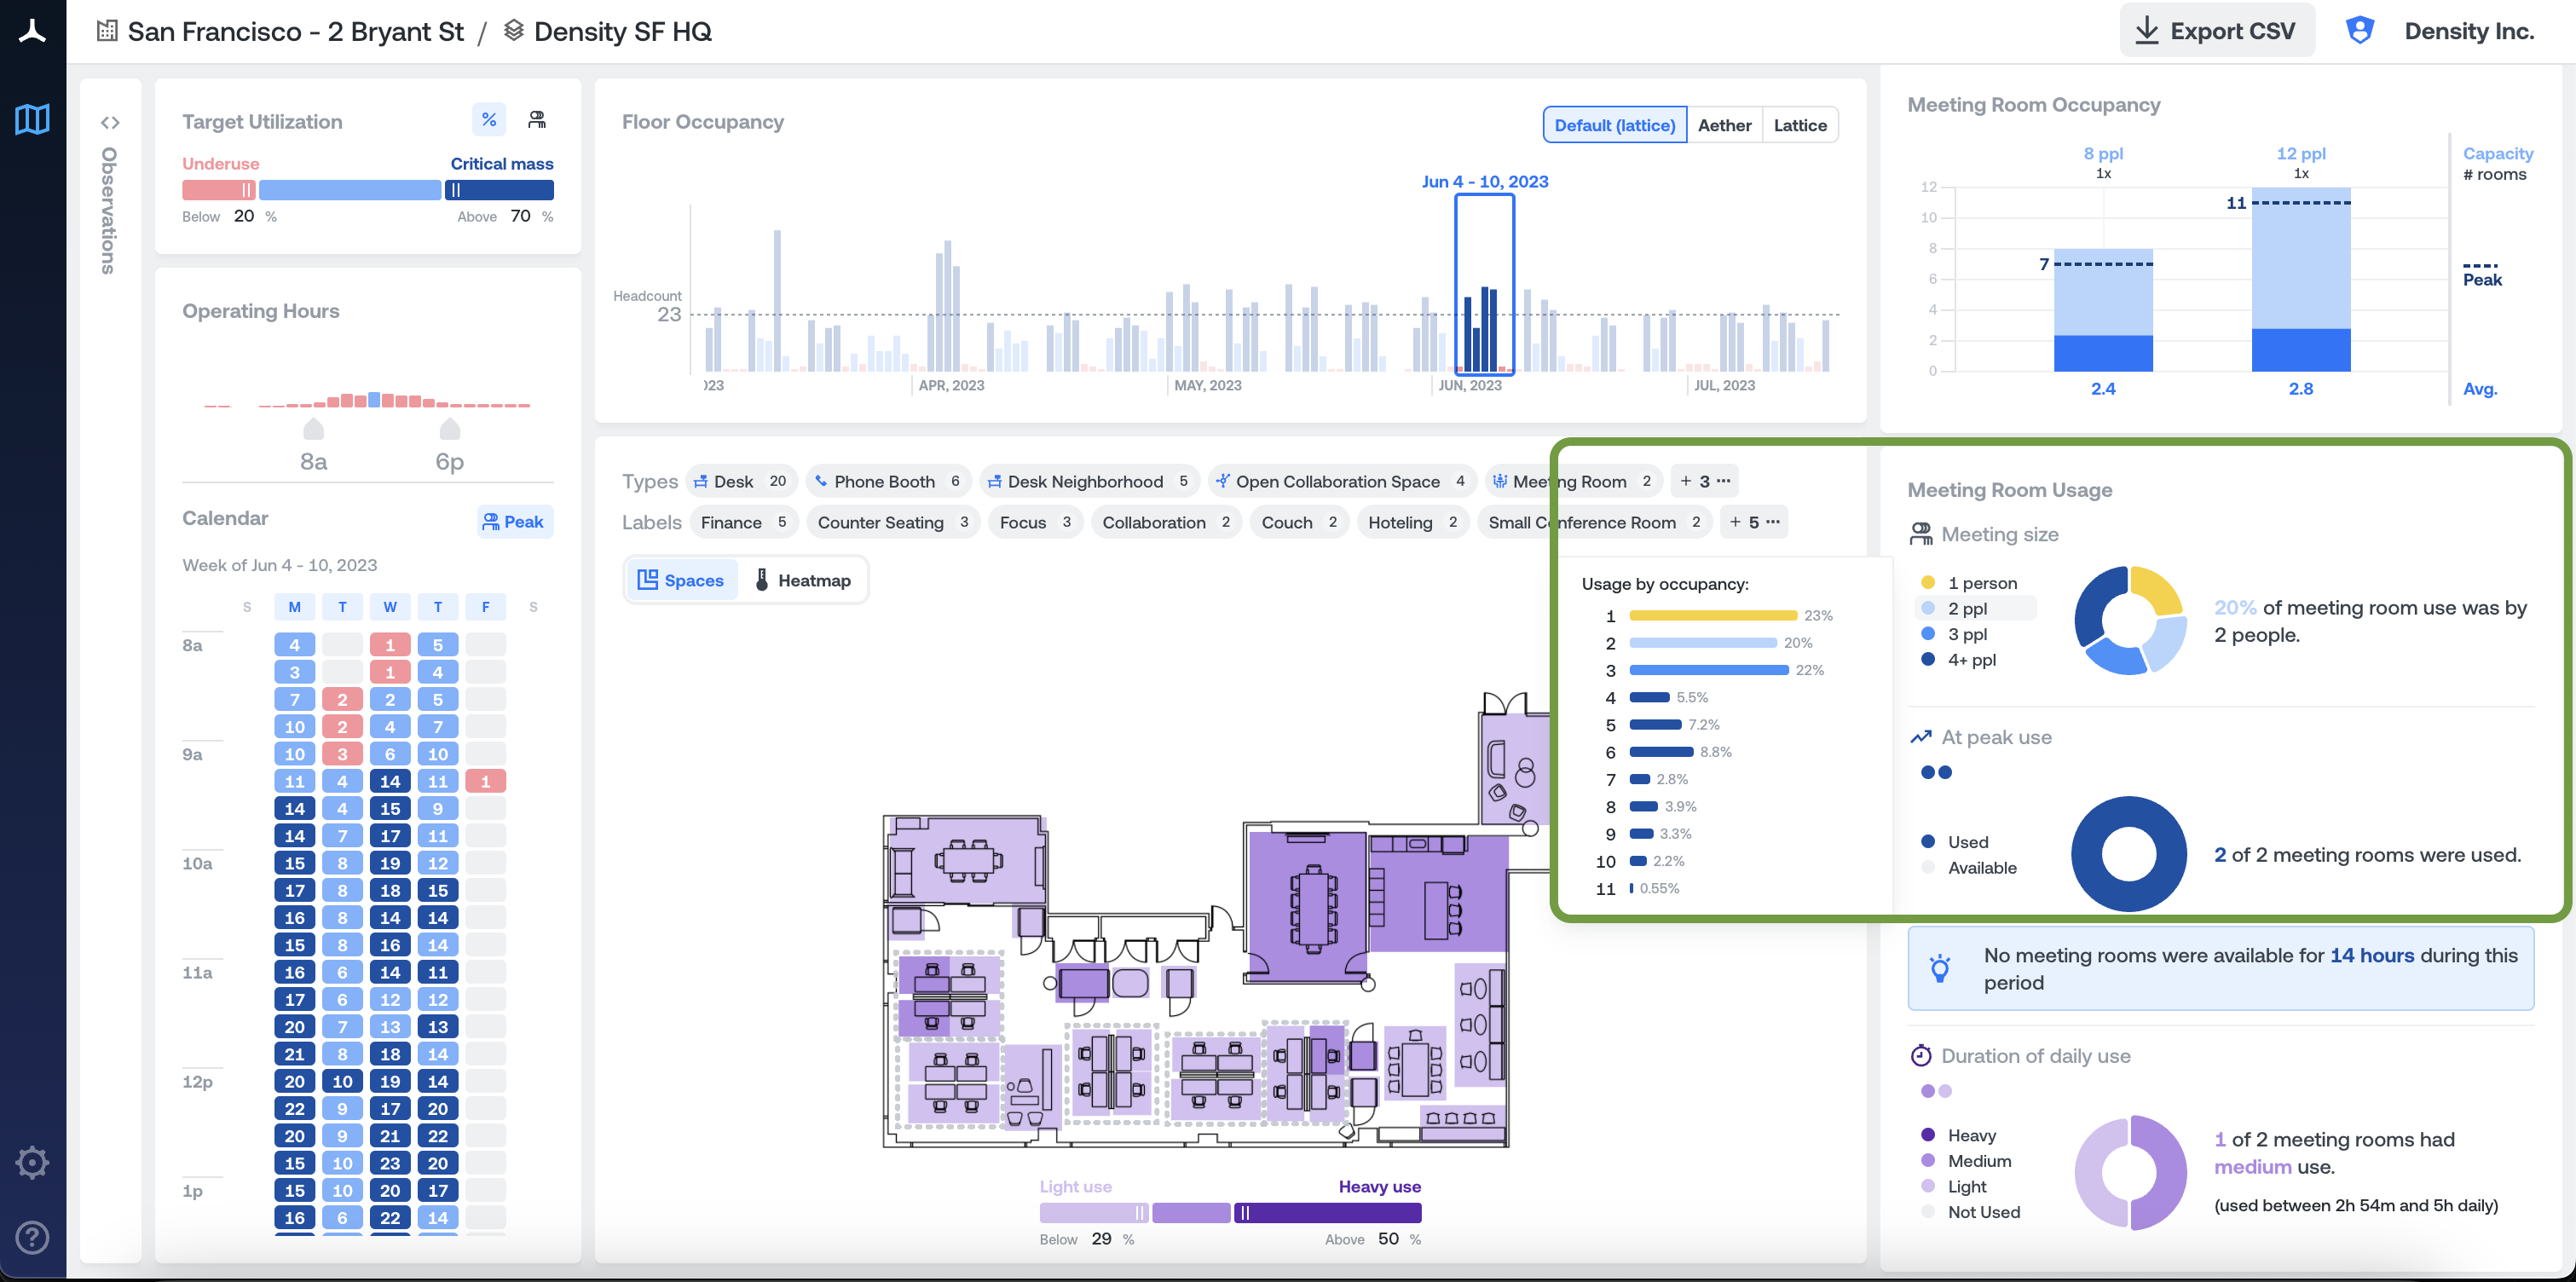Click the 6p operating hours end marker
Screen dimensions: 2576x1282
point(450,430)
